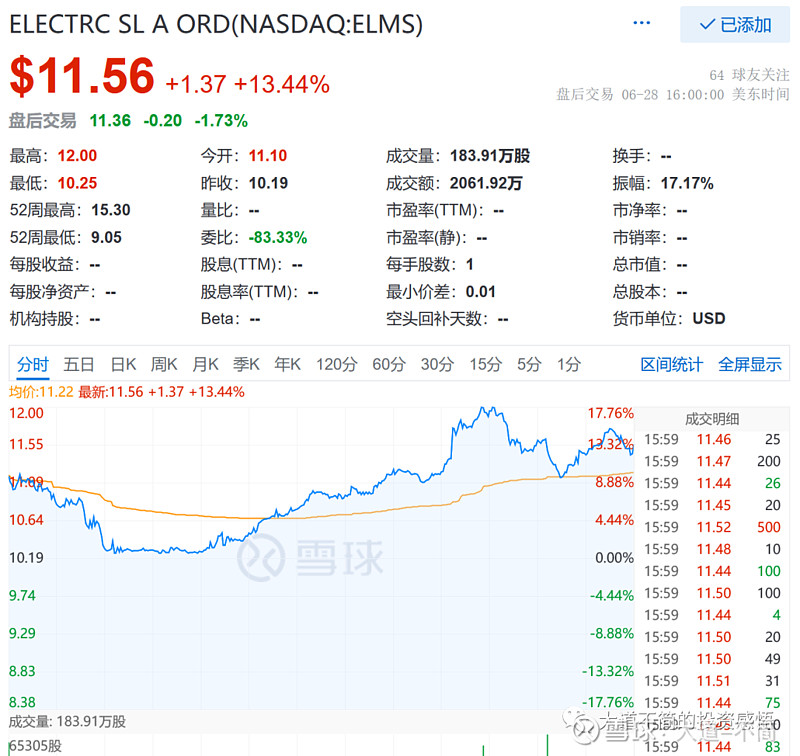Viewport: 800px width, 756px height.
Task: Open the 区间统计 link
Action: [671, 365]
